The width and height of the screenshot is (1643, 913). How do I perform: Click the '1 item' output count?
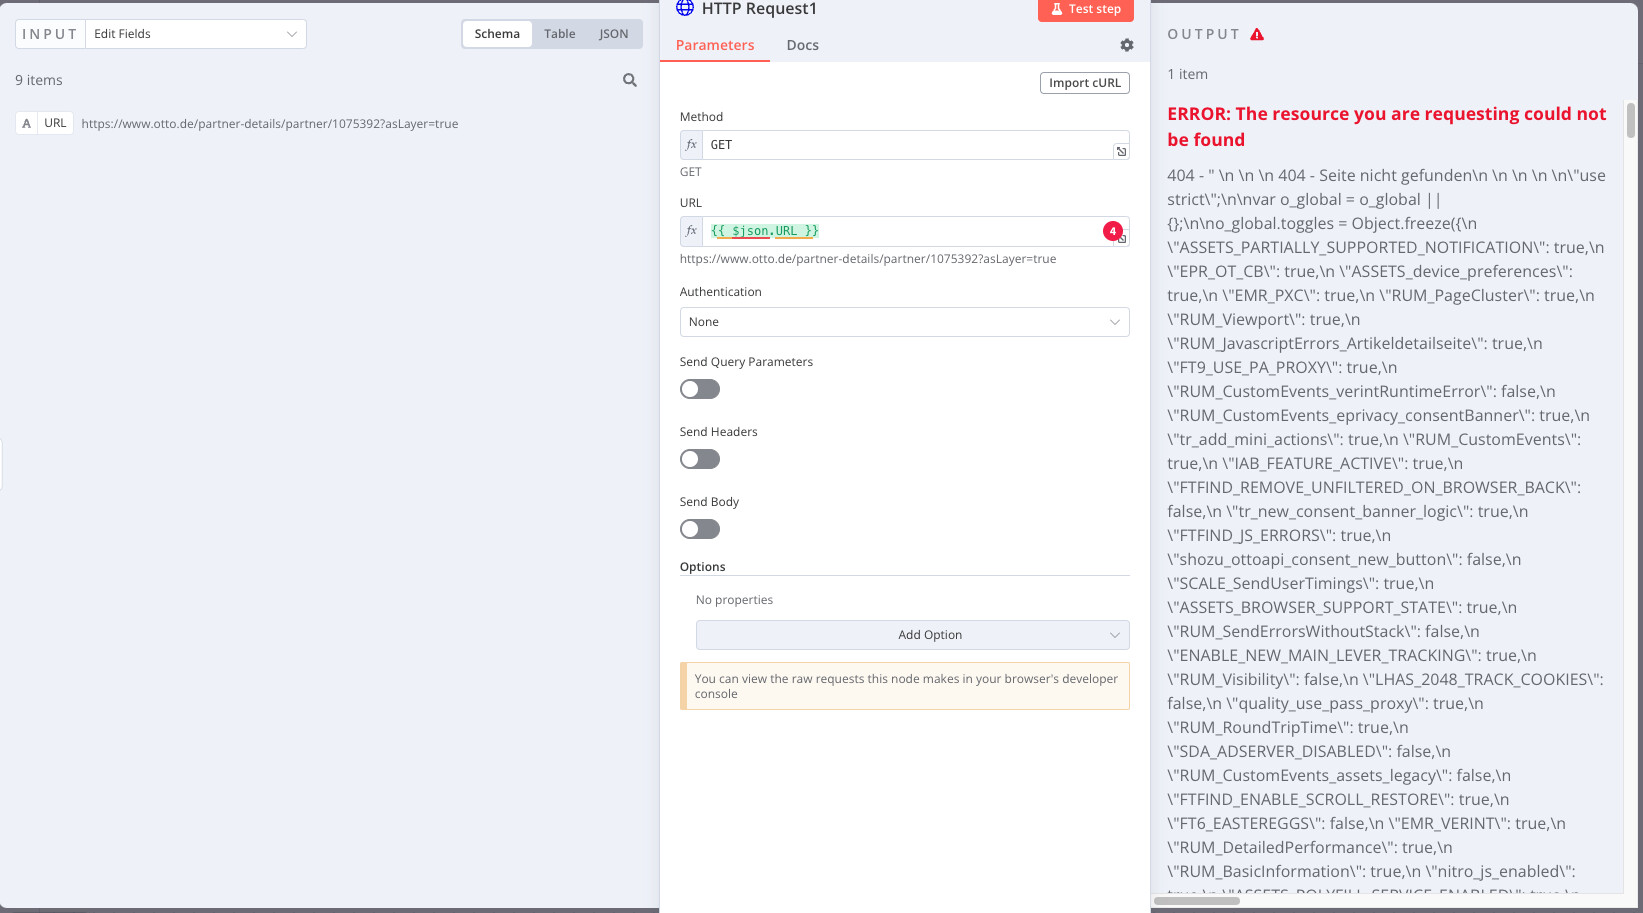[1188, 74]
